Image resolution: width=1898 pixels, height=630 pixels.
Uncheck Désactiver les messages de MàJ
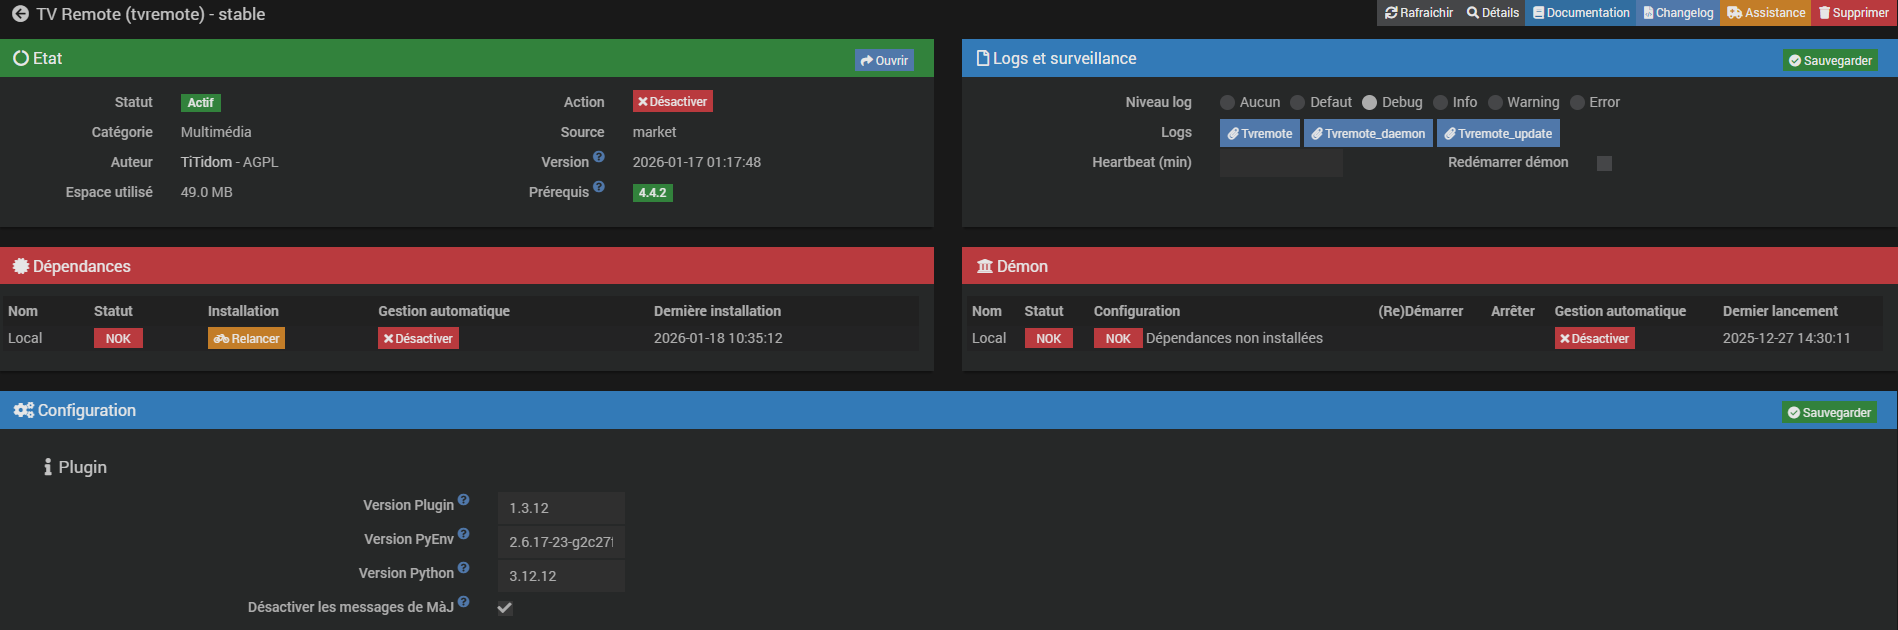tap(505, 608)
